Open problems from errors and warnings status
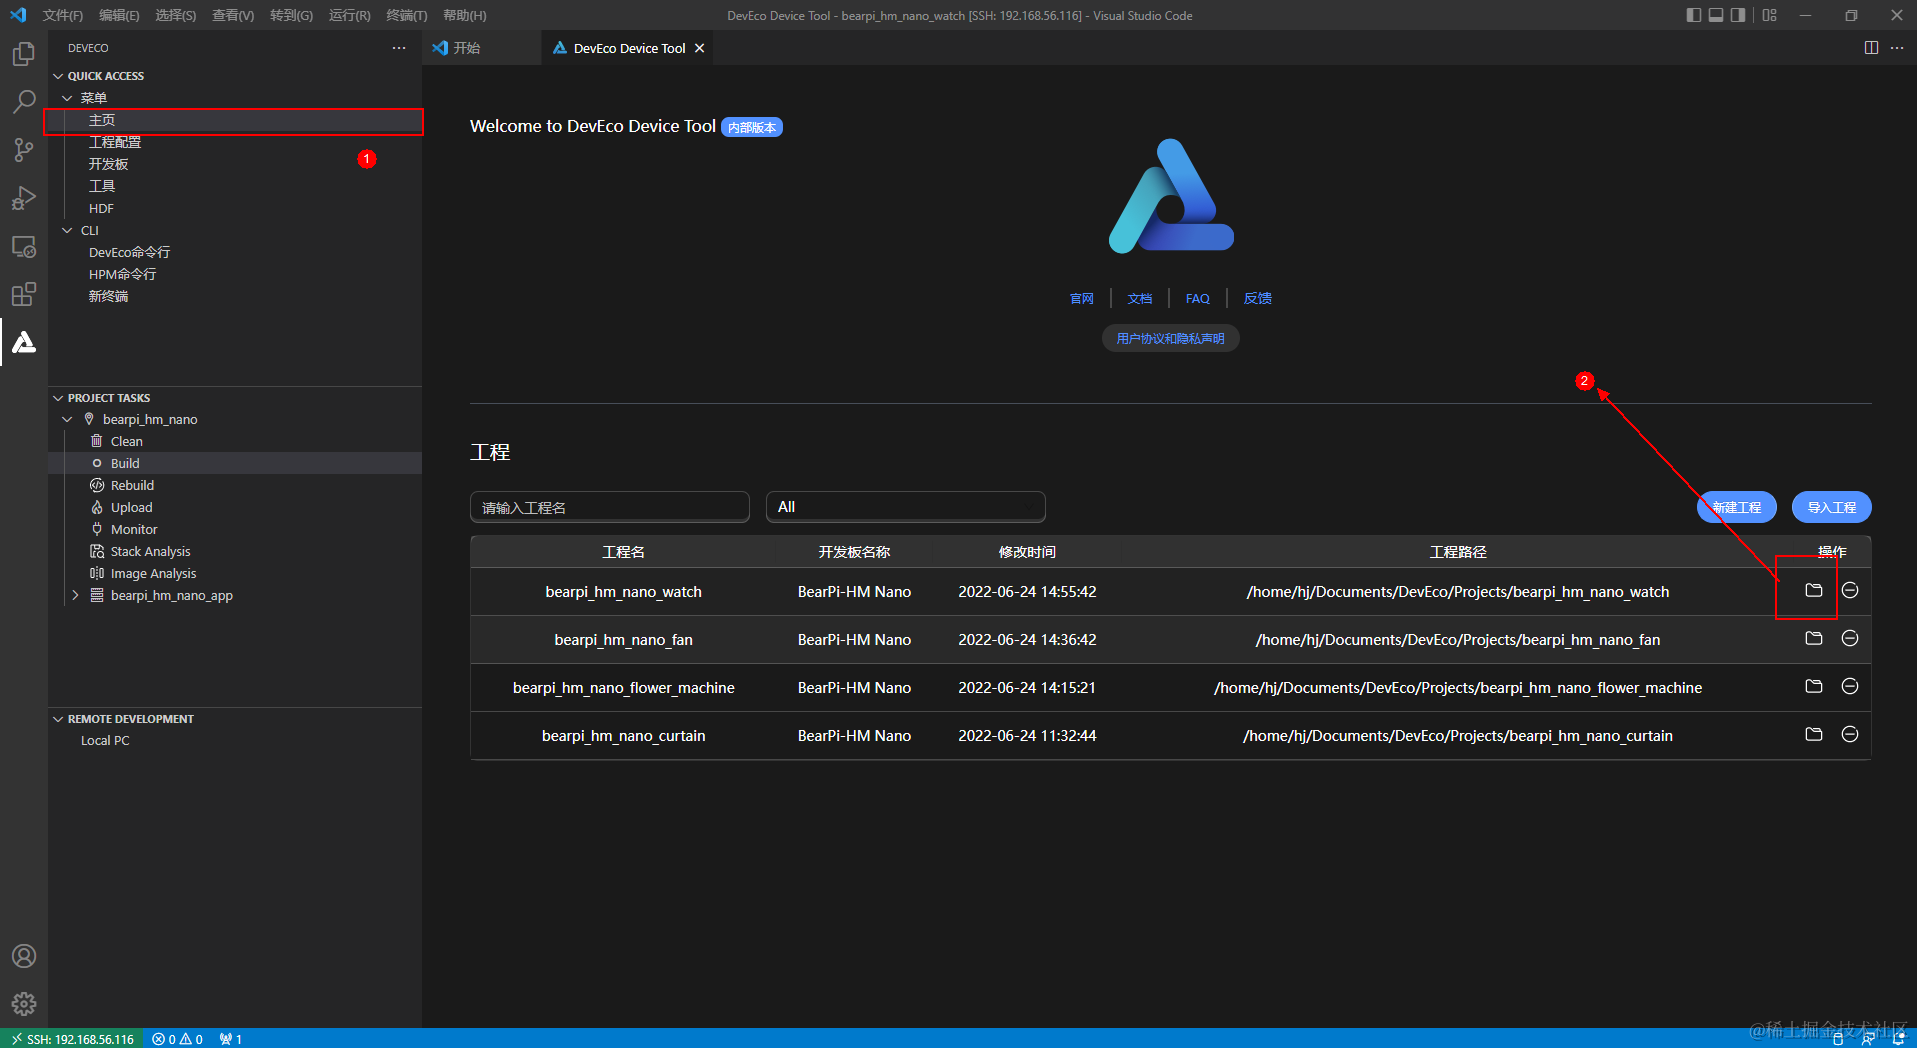1917x1048 pixels. click(177, 1039)
